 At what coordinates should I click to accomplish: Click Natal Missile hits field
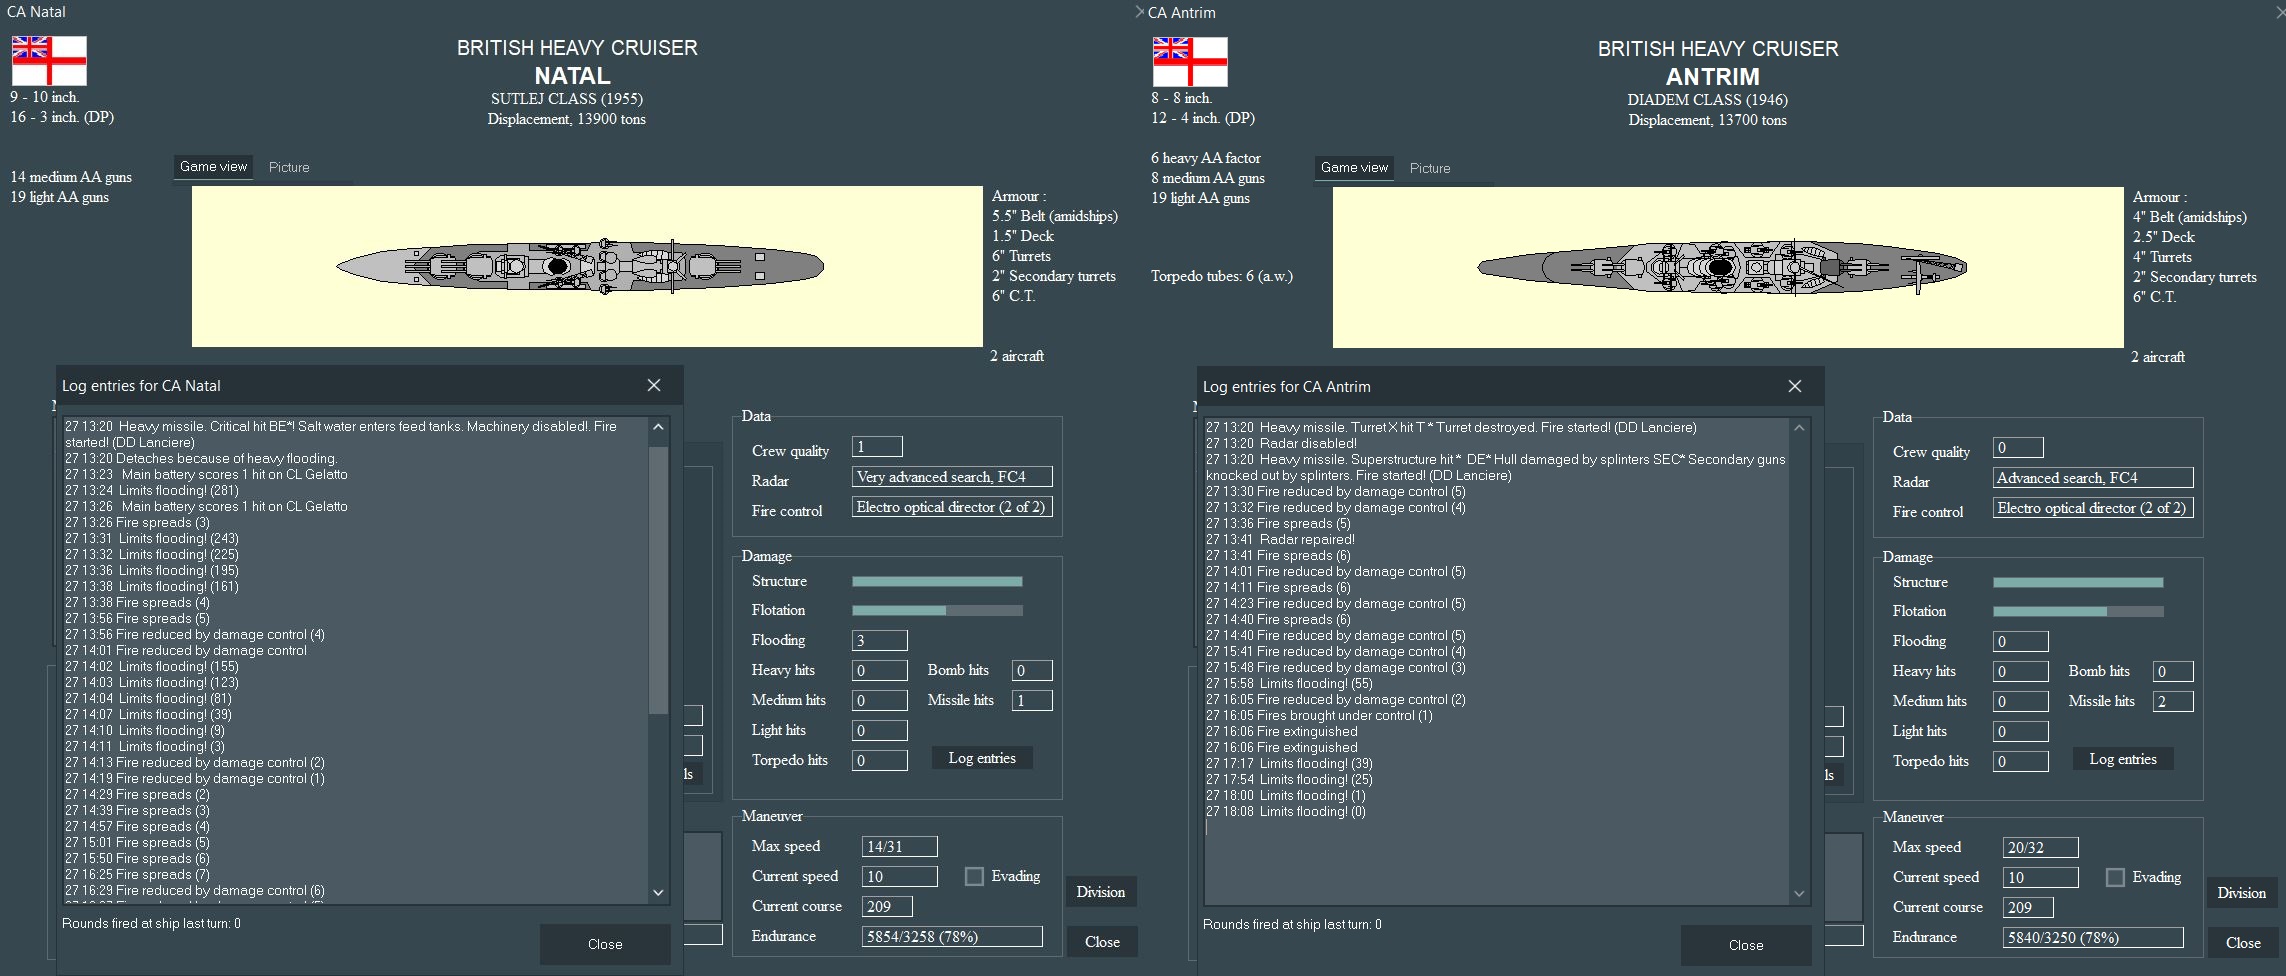point(1032,700)
